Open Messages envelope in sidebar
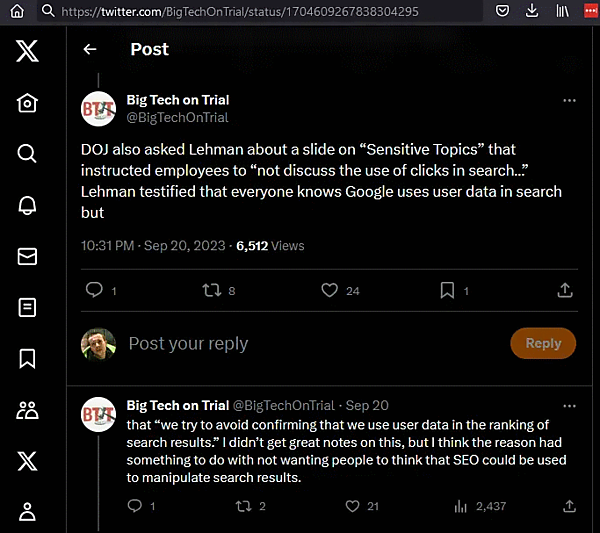Image resolution: width=600 pixels, height=533 pixels. (27, 256)
